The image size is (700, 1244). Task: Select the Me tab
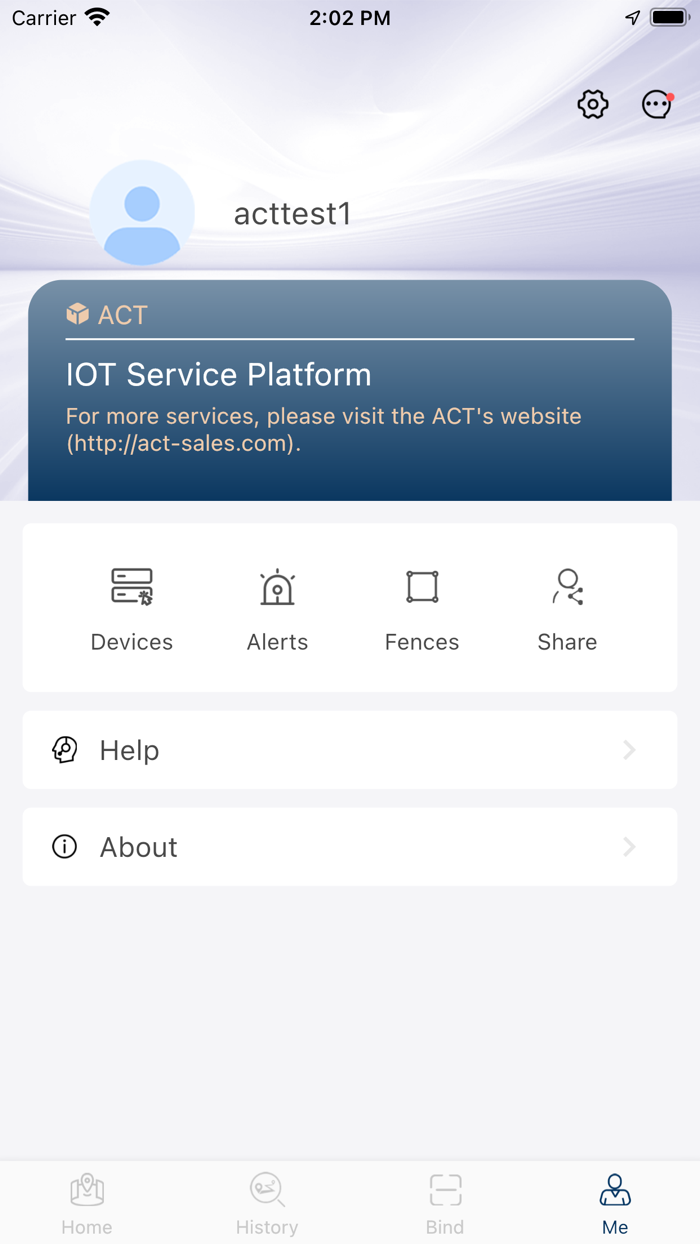tap(615, 1201)
